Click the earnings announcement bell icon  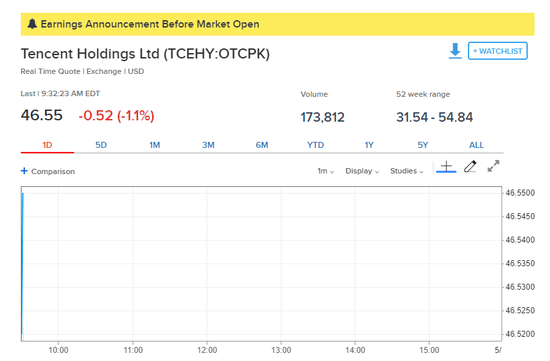(x=32, y=24)
